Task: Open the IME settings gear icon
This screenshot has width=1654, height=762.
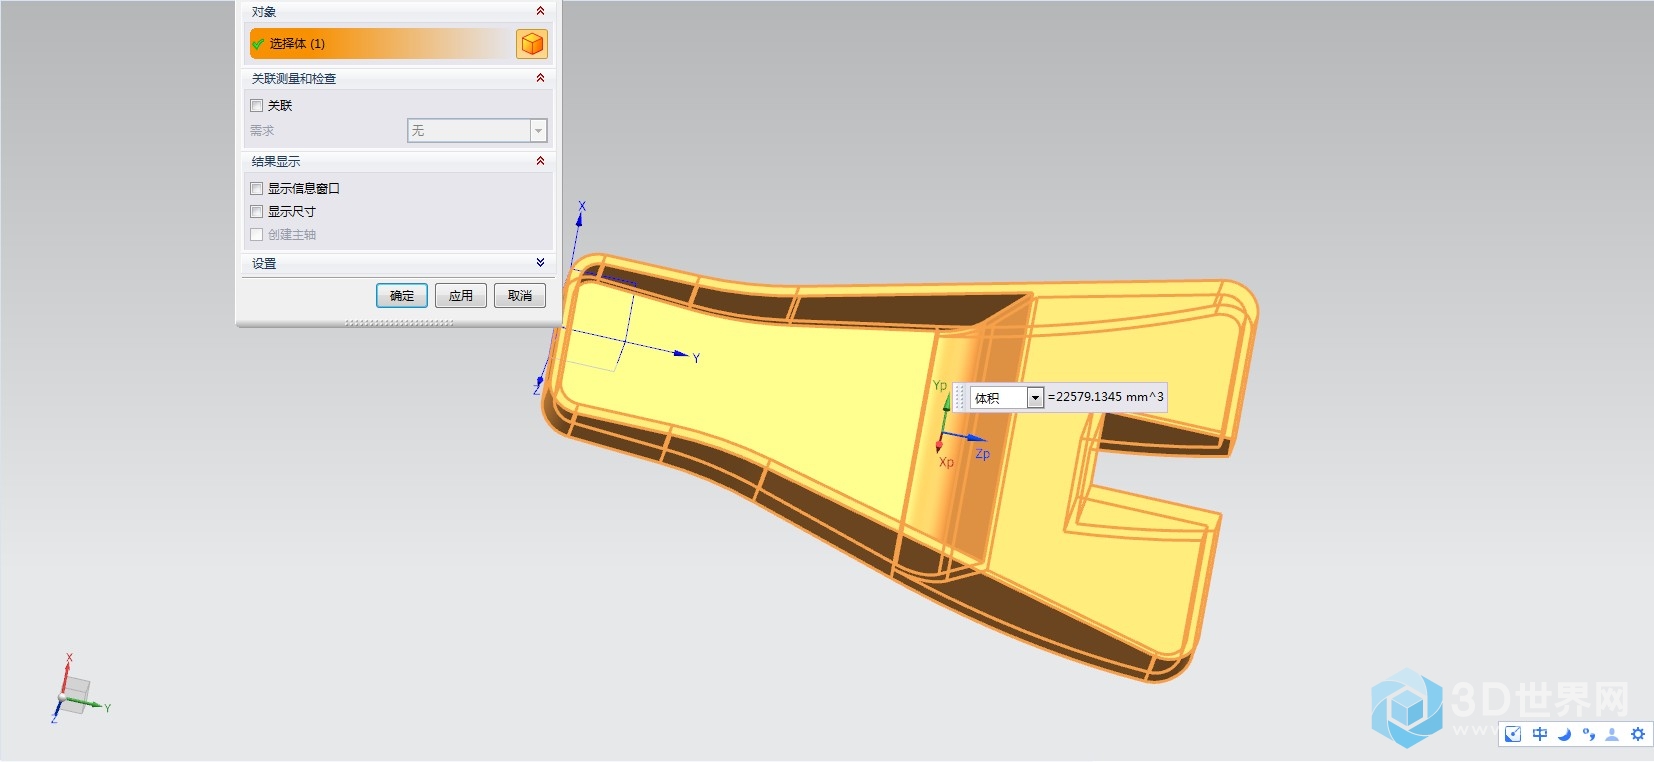Action: [x=1638, y=734]
